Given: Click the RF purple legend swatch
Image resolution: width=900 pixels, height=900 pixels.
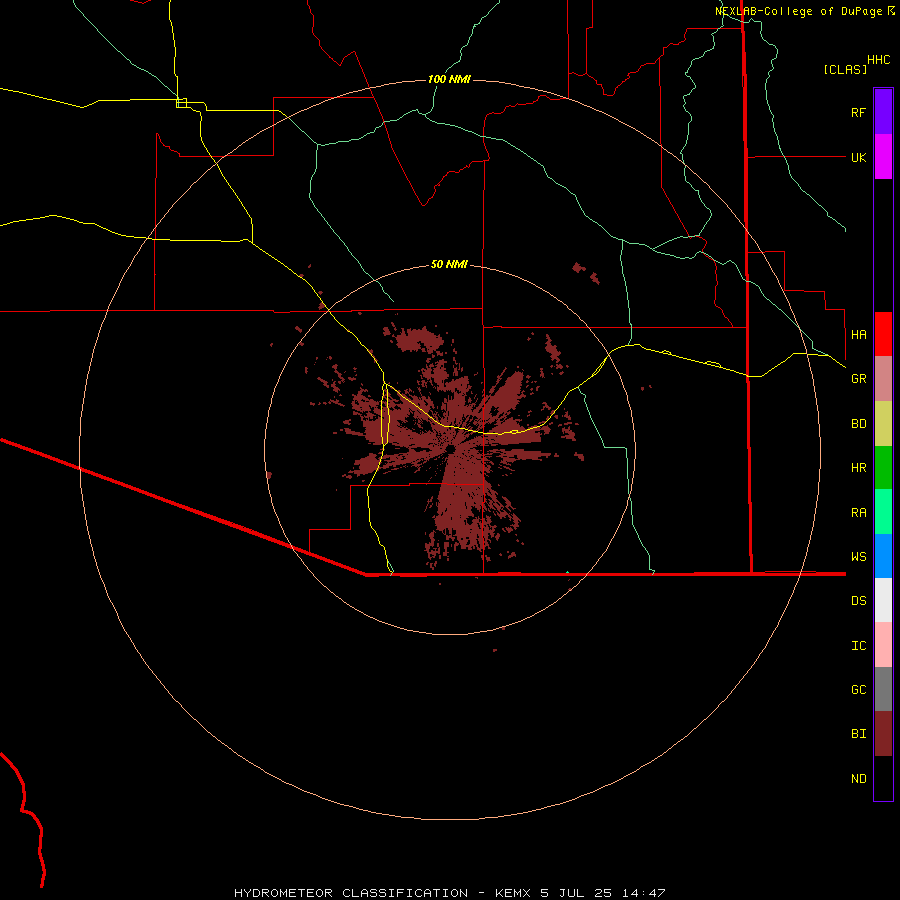Looking at the screenshot, I should [883, 112].
